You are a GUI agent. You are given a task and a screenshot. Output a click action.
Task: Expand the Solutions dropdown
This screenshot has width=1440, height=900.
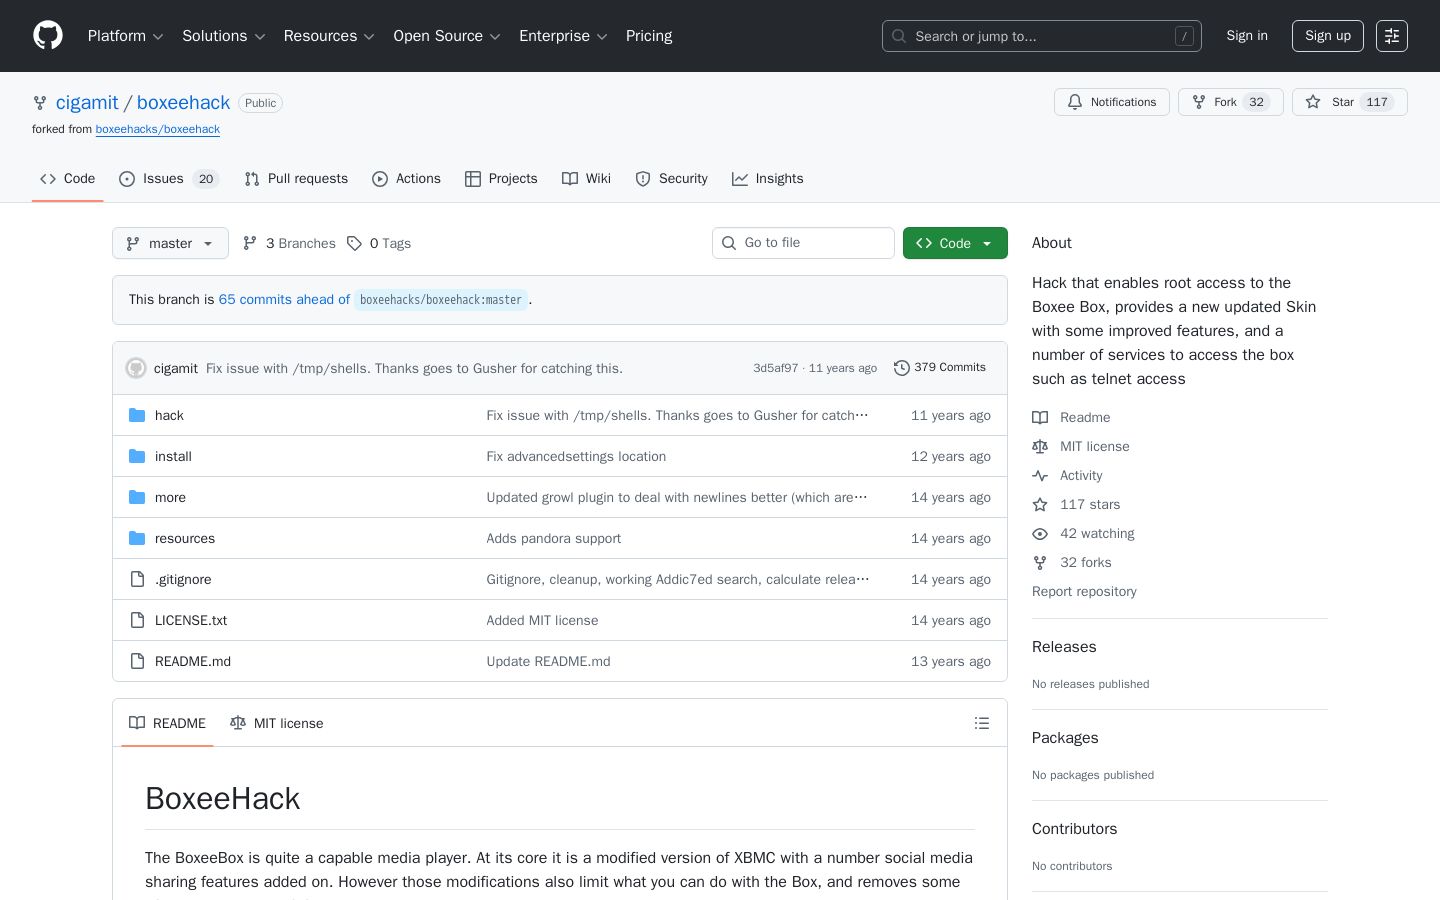(x=224, y=36)
